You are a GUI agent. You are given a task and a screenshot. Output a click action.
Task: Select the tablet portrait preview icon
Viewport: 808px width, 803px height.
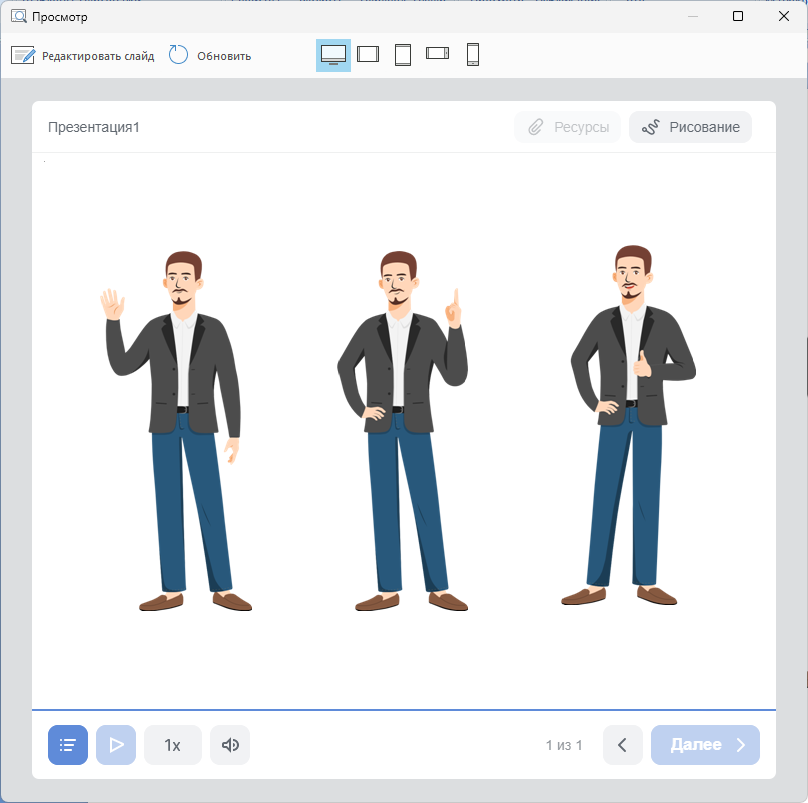[403, 54]
